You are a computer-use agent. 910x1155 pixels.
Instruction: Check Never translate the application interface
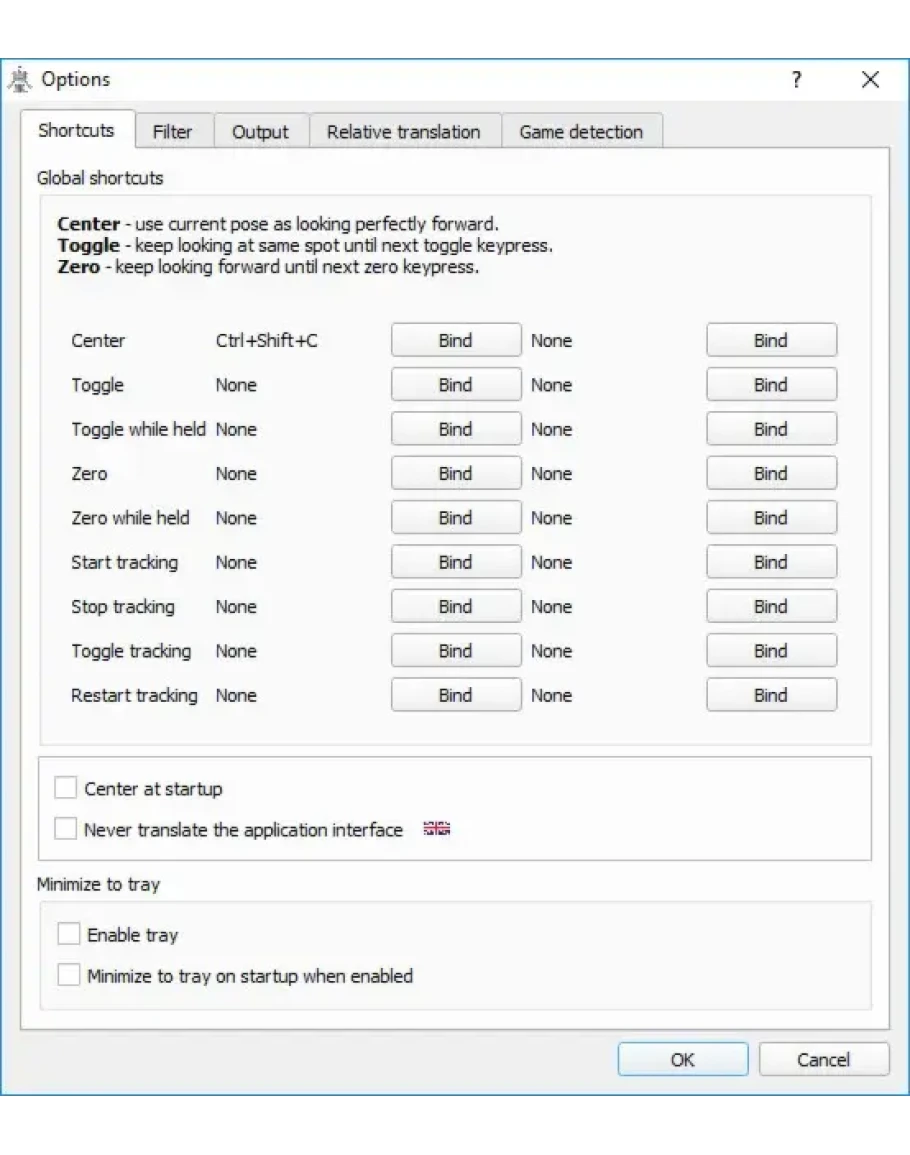[66, 829]
